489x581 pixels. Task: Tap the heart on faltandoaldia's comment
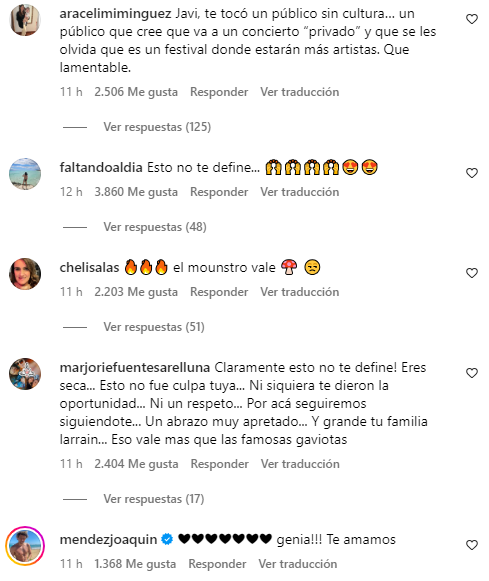(x=472, y=173)
